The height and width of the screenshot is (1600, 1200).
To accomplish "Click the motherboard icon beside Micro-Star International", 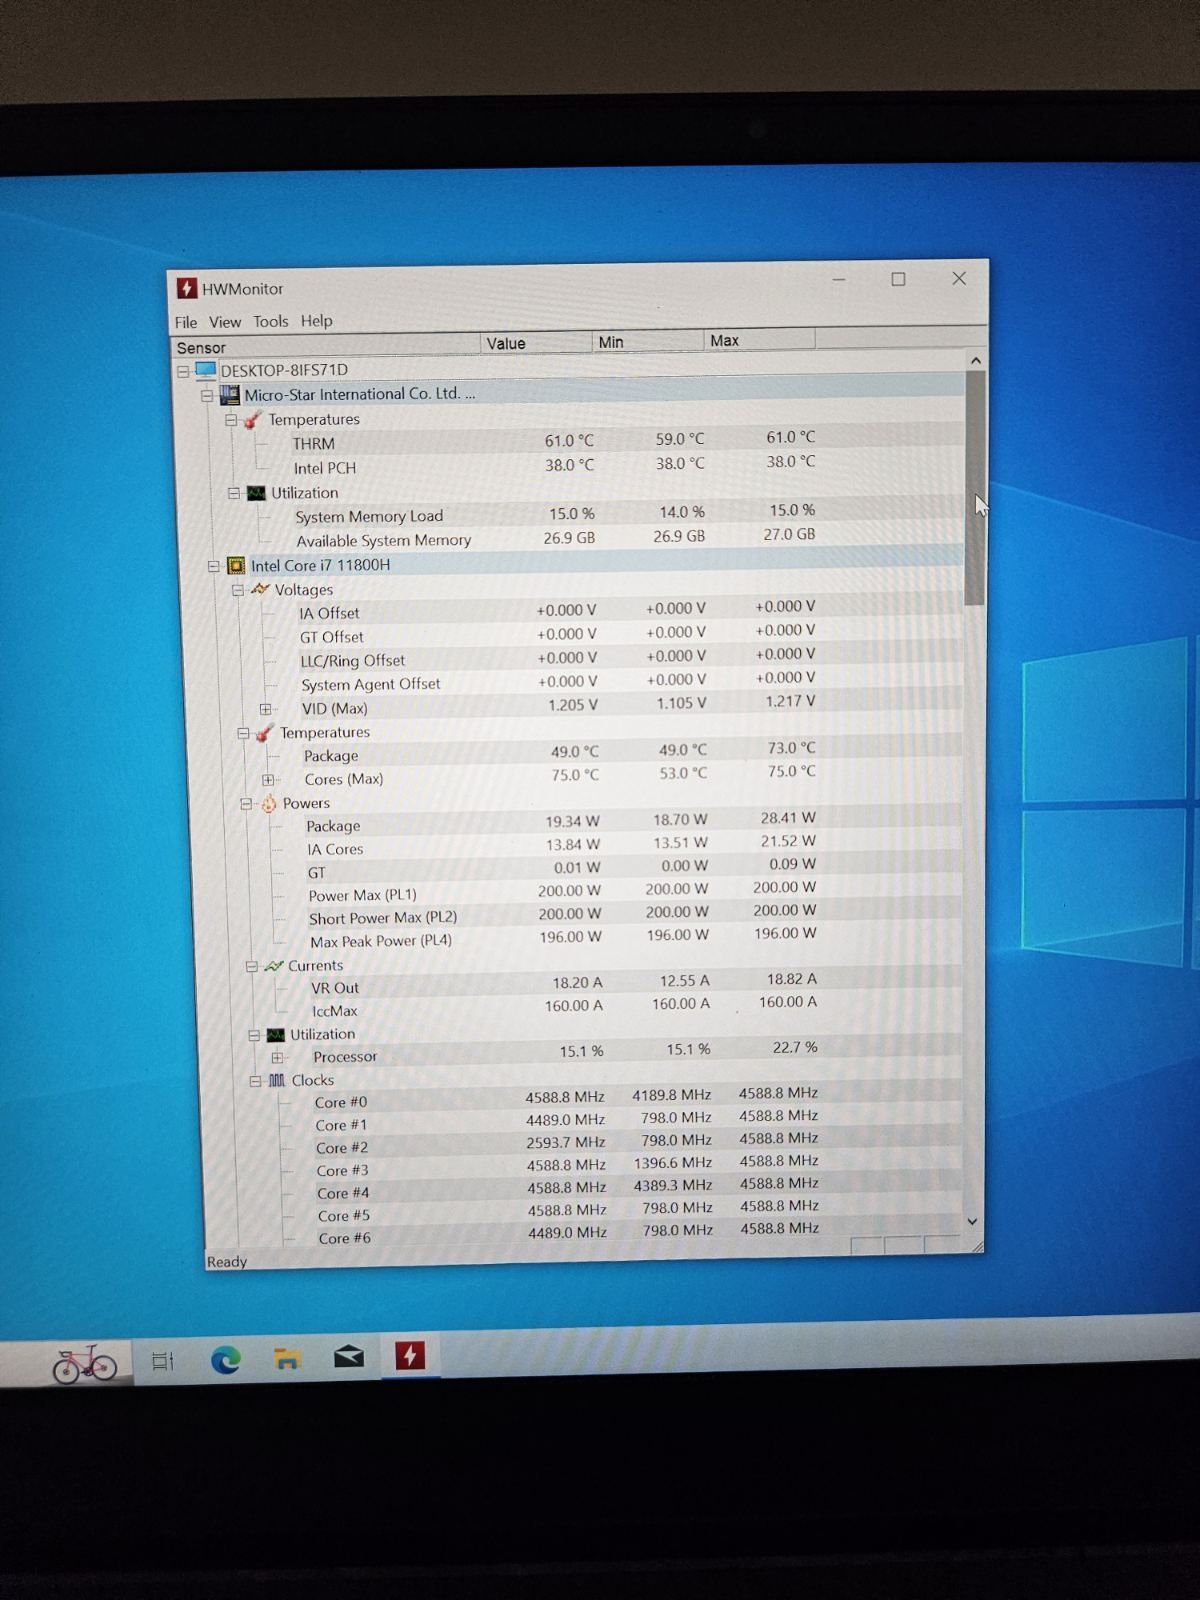I will (230, 395).
